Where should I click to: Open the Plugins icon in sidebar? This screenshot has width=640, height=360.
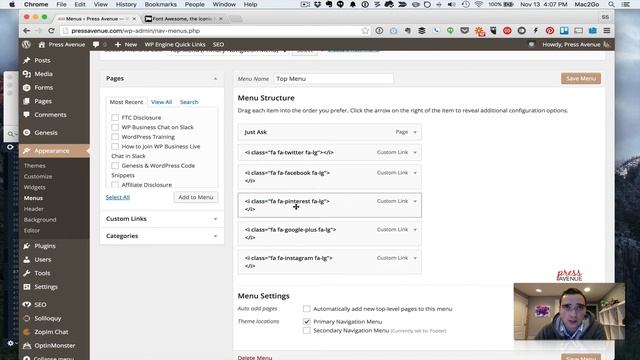pyautogui.click(x=27, y=246)
